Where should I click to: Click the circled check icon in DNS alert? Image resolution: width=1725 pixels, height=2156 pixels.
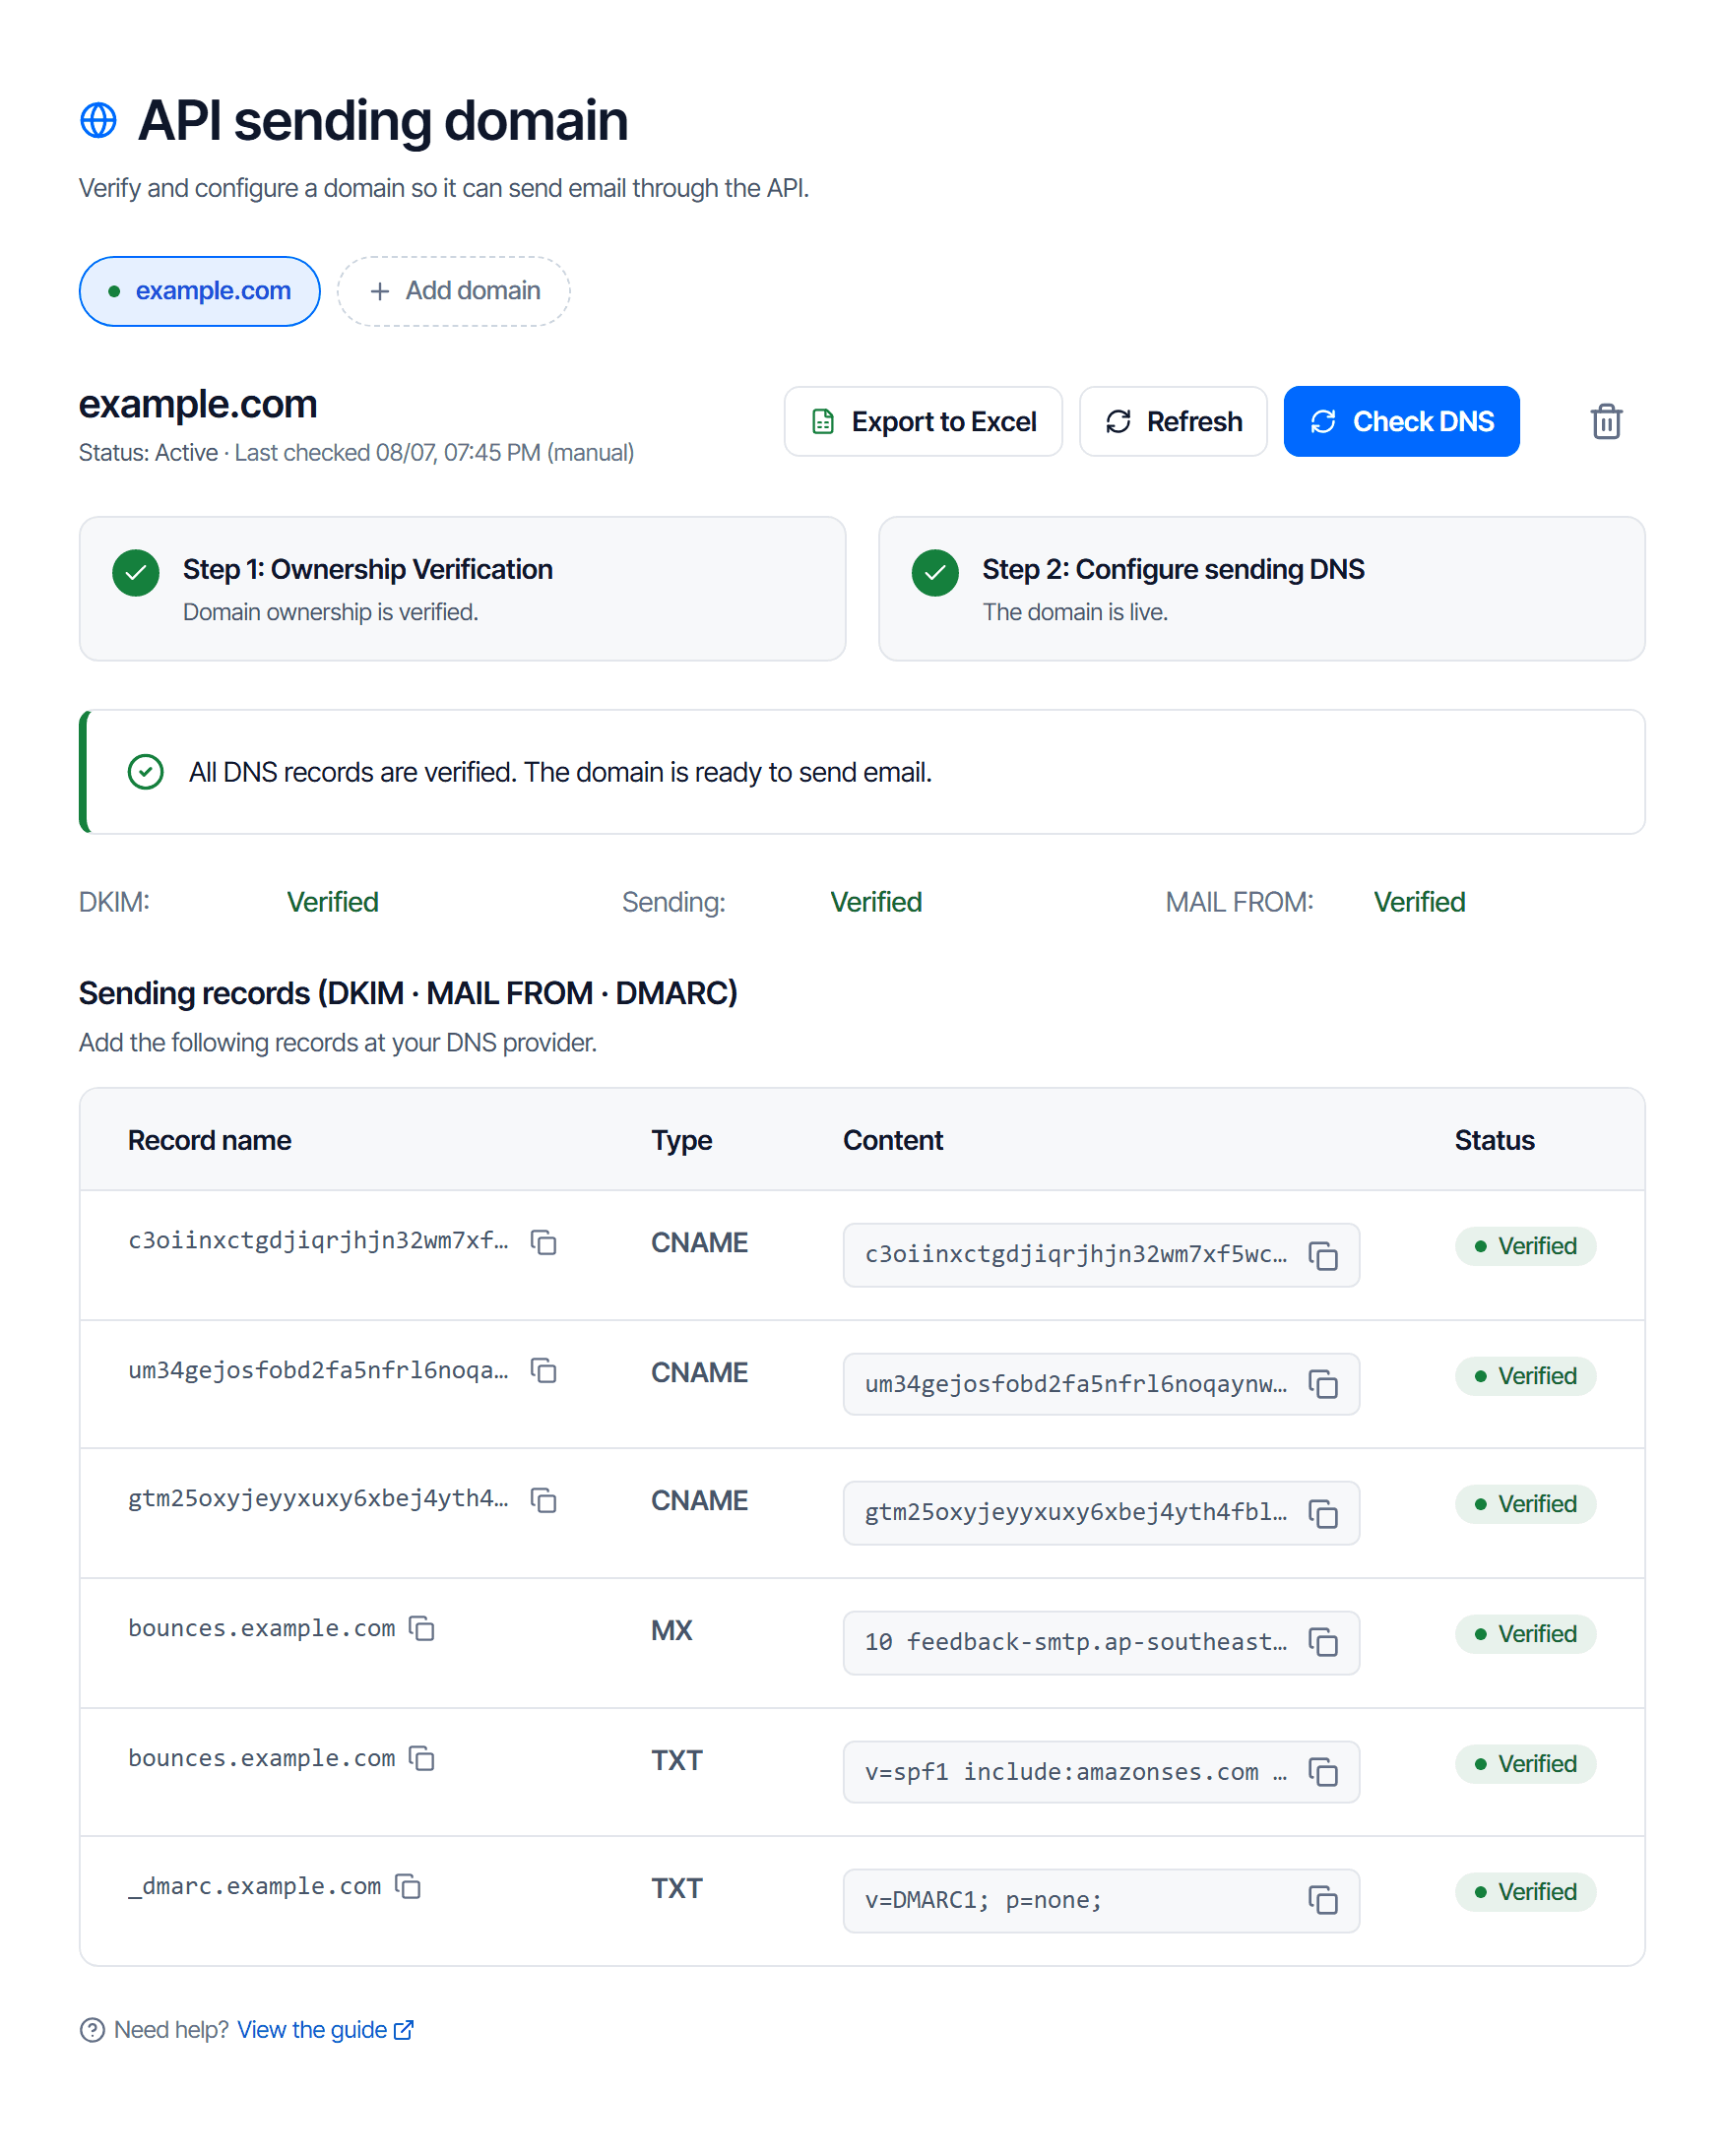(146, 772)
